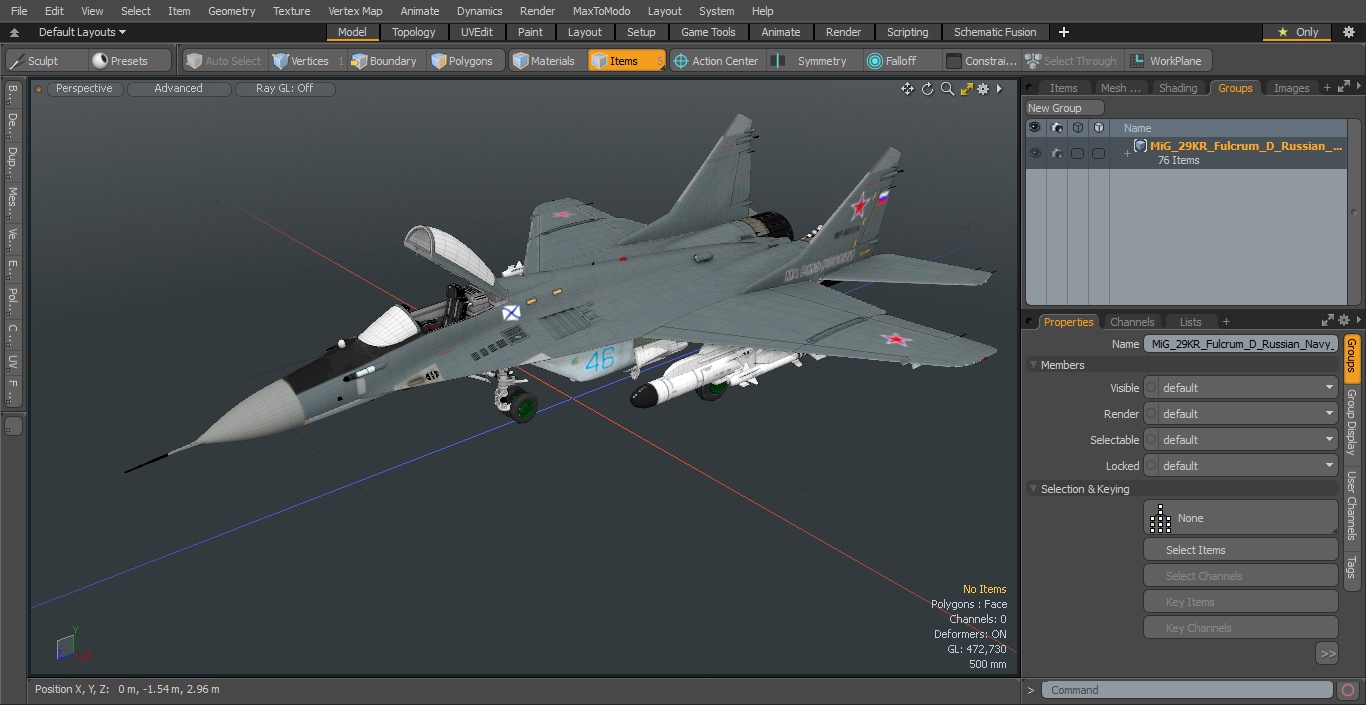The image size is (1366, 705).
Task: Open viewport settings gear icon
Action: pyautogui.click(x=983, y=89)
